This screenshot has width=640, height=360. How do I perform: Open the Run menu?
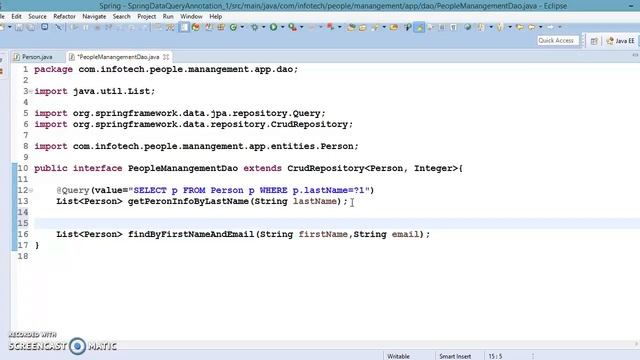[x=168, y=17]
